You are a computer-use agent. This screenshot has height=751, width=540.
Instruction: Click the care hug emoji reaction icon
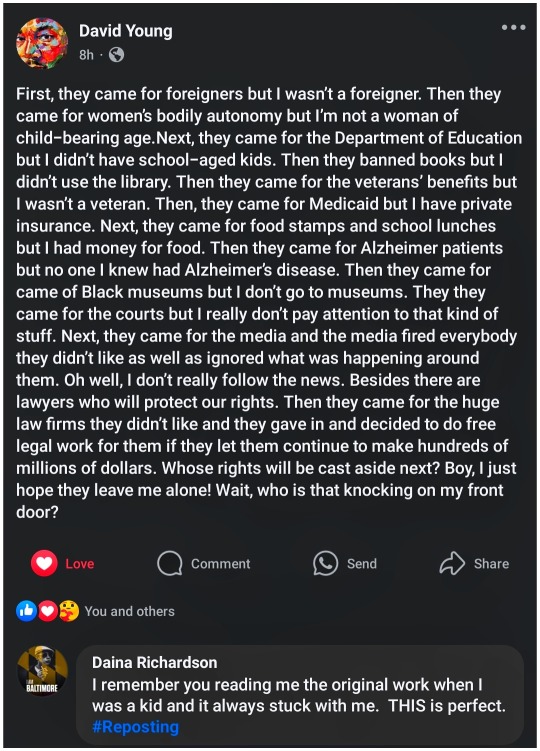coord(69,611)
